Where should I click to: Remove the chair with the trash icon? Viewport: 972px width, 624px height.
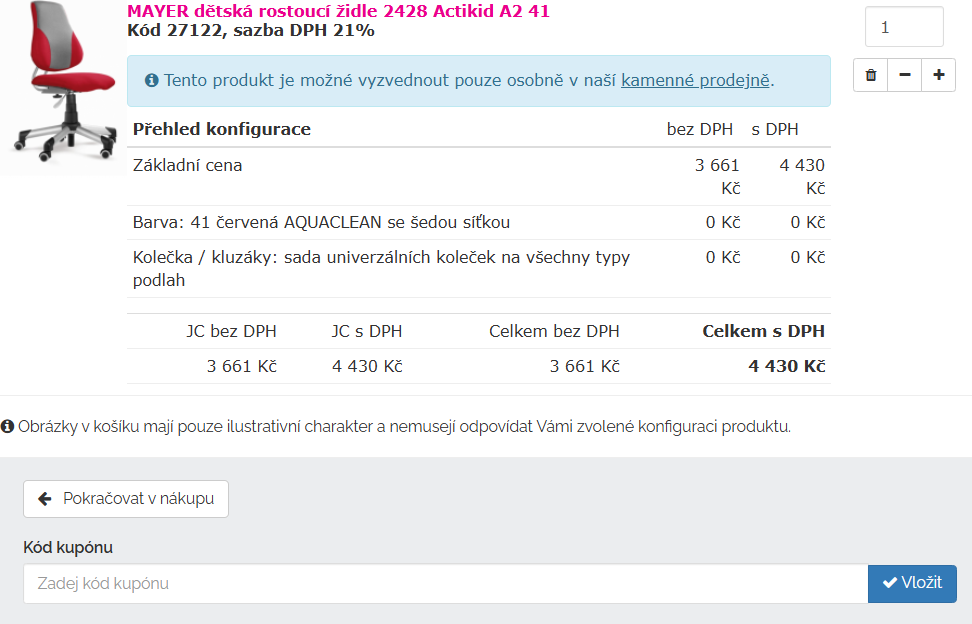[x=871, y=75]
